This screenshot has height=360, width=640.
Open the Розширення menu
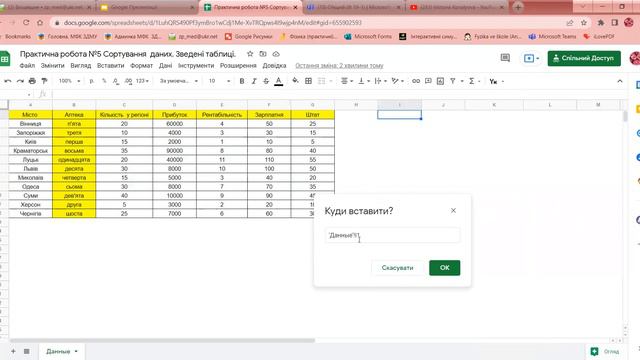(238, 65)
